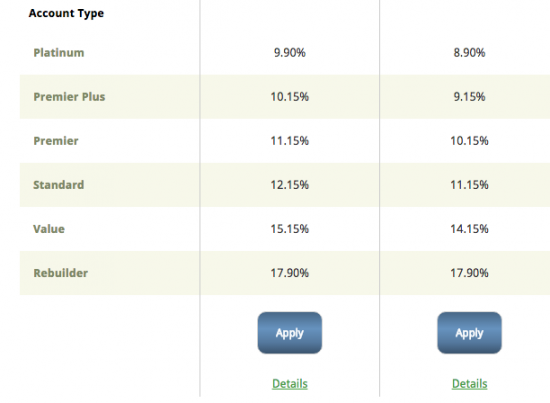Select the Platinum account type label

59,53
